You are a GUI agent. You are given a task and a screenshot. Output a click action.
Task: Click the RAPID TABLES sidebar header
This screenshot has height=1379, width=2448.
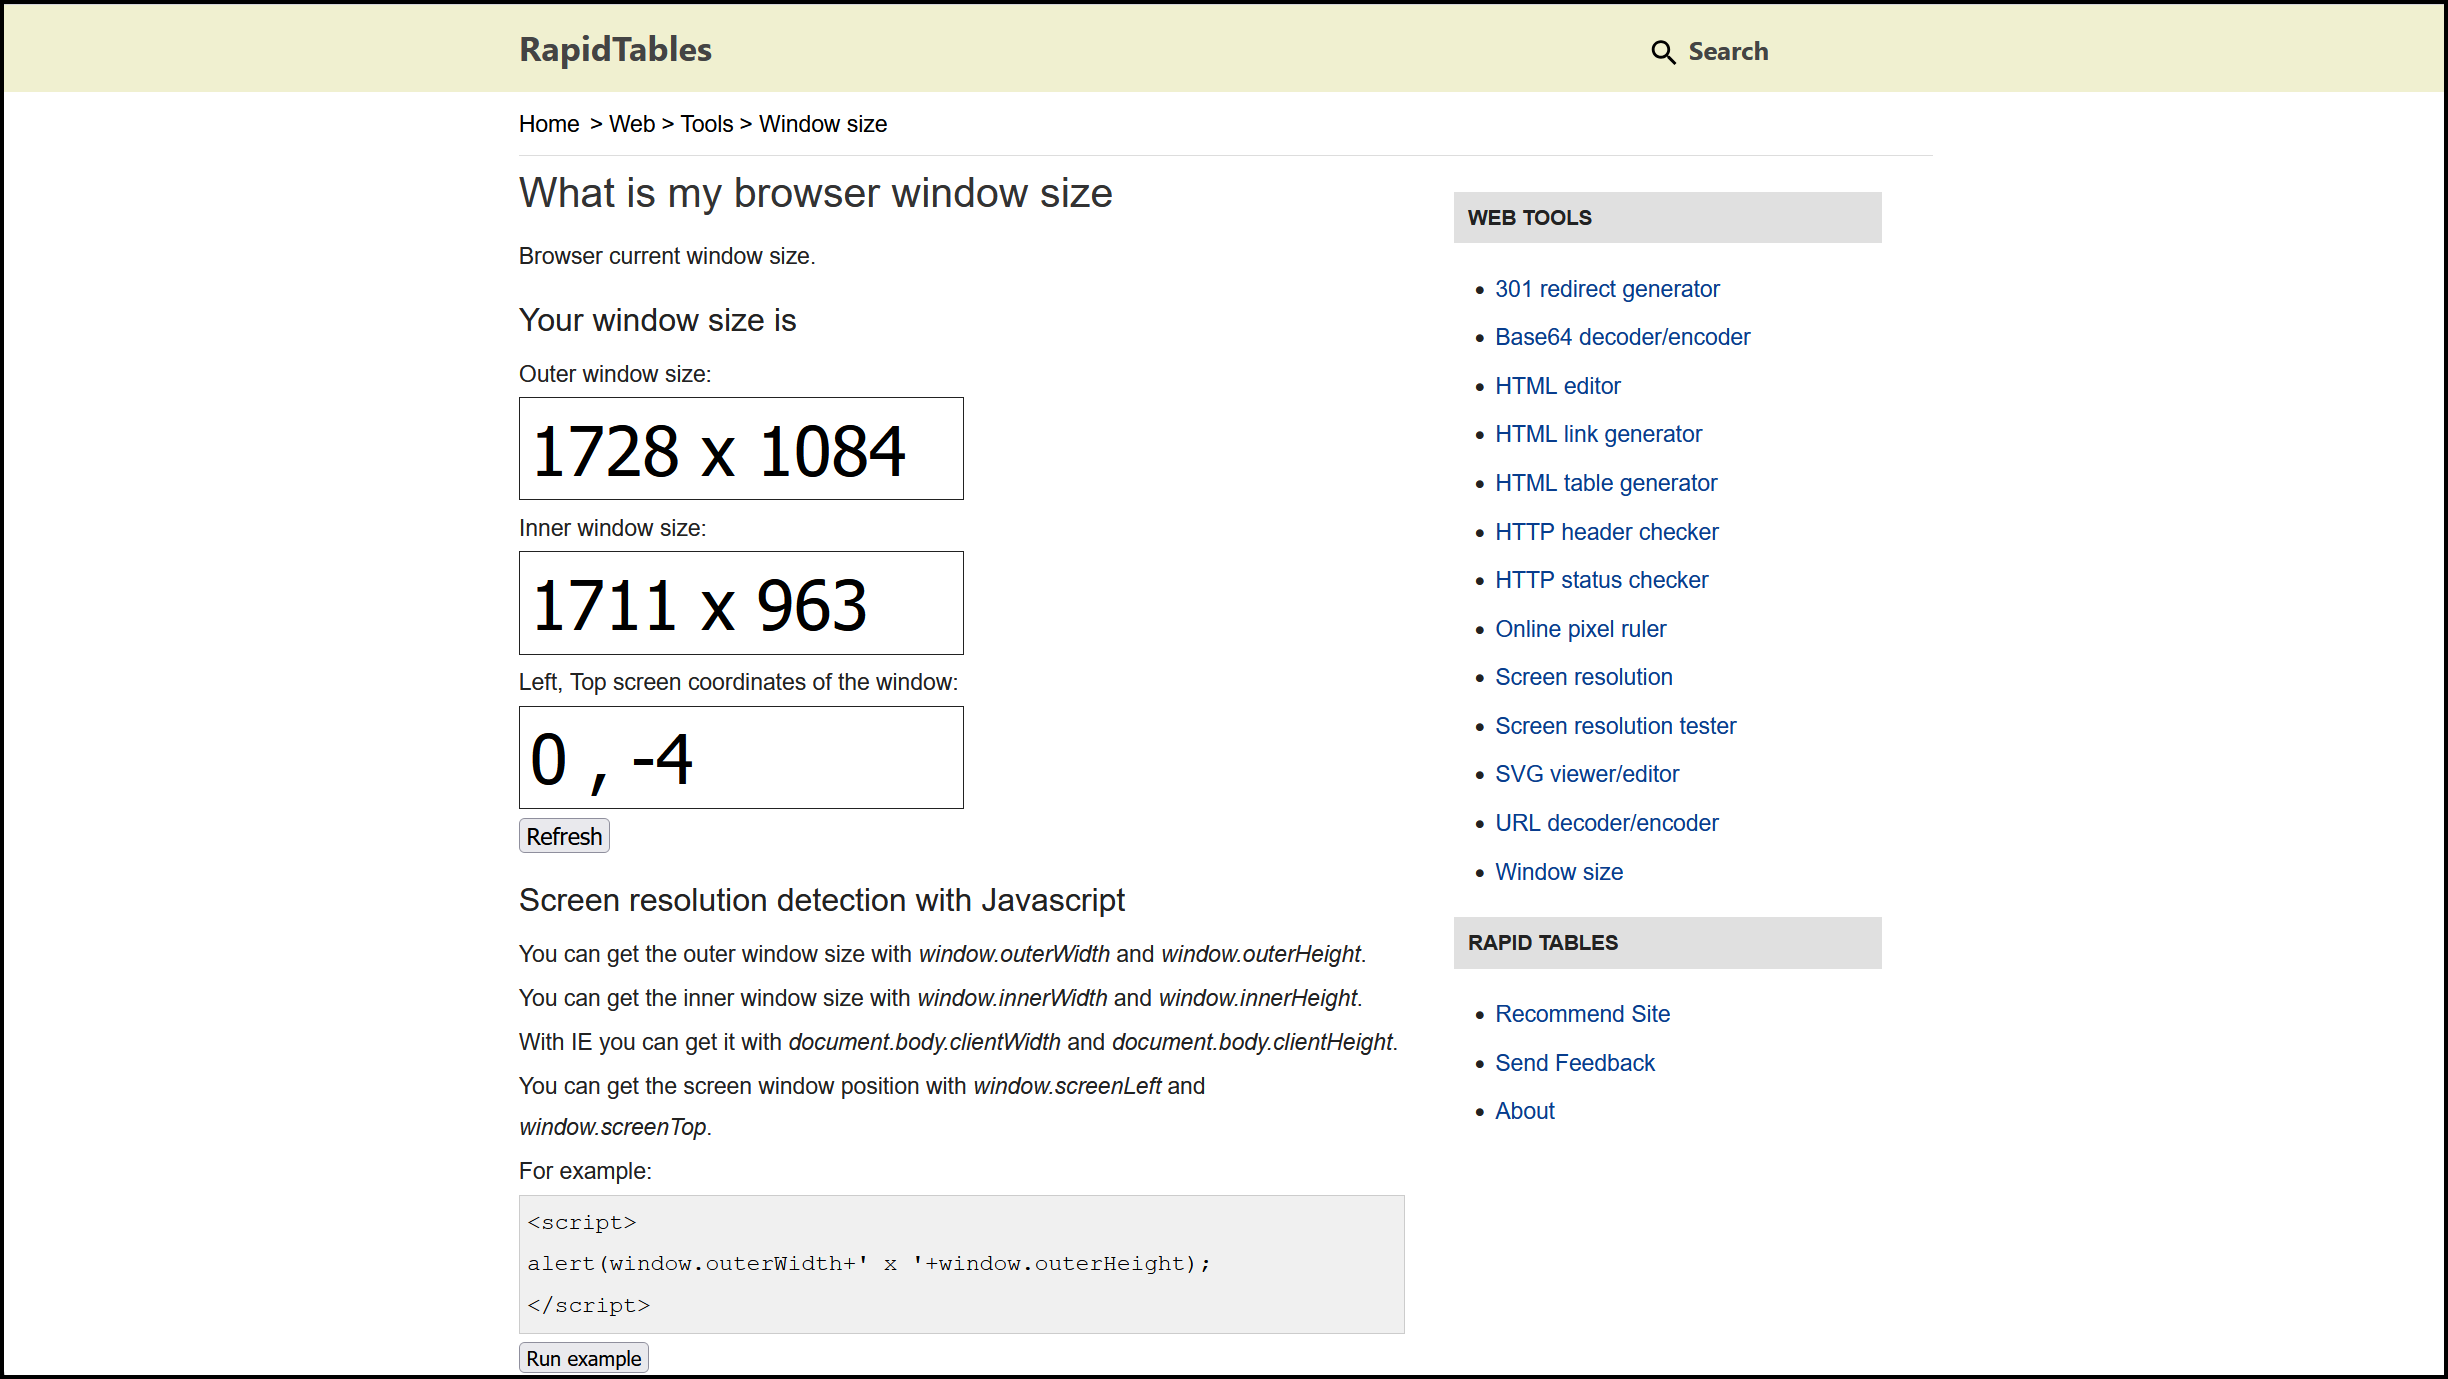tap(1668, 942)
